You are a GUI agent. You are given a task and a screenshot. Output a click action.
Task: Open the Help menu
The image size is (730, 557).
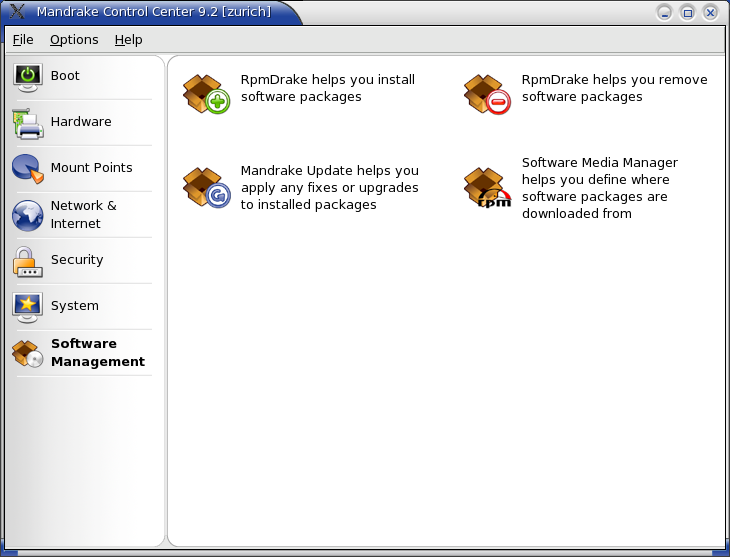(128, 40)
